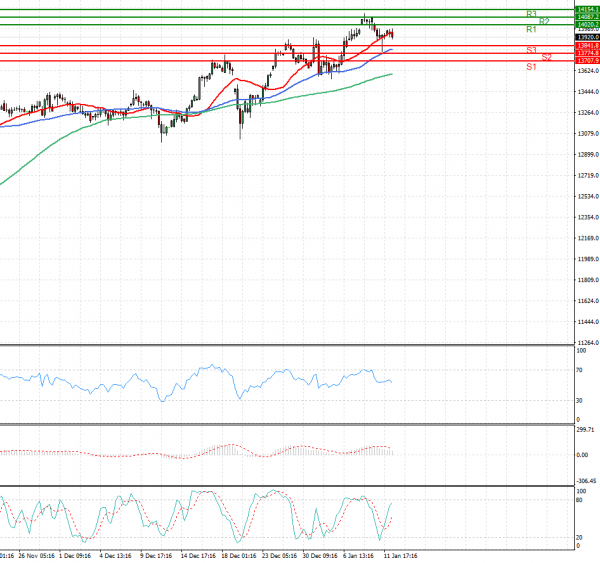The height and width of the screenshot is (563, 600).
Task: Click the 6 Jan 13:16 time label
Action: tap(359, 556)
